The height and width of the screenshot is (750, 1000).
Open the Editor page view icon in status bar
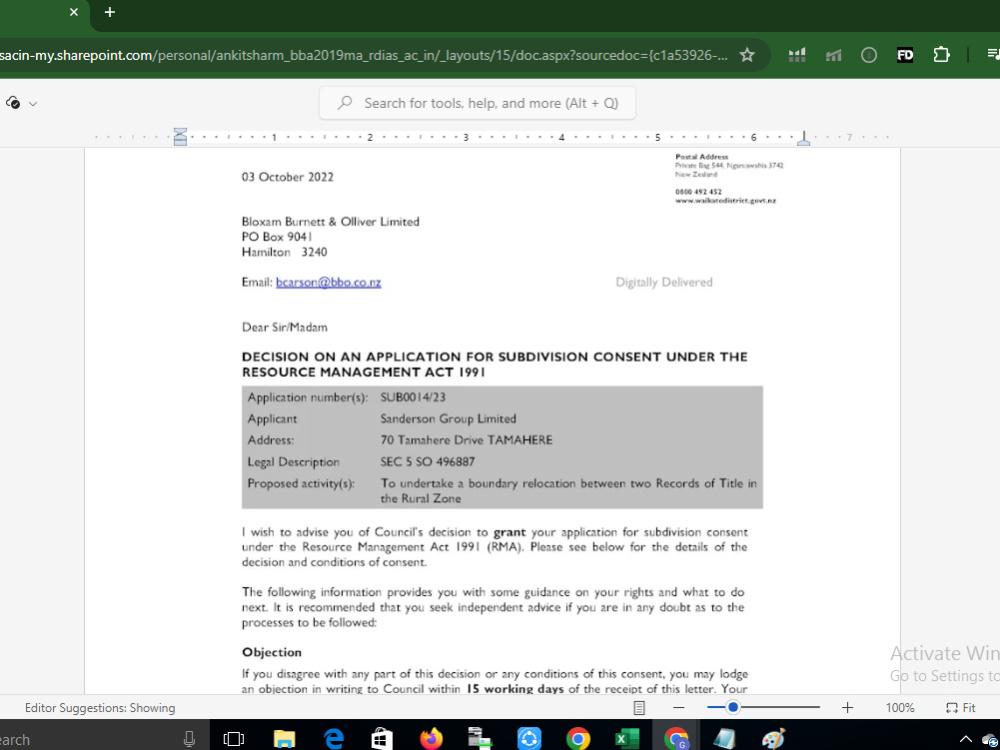(638, 707)
